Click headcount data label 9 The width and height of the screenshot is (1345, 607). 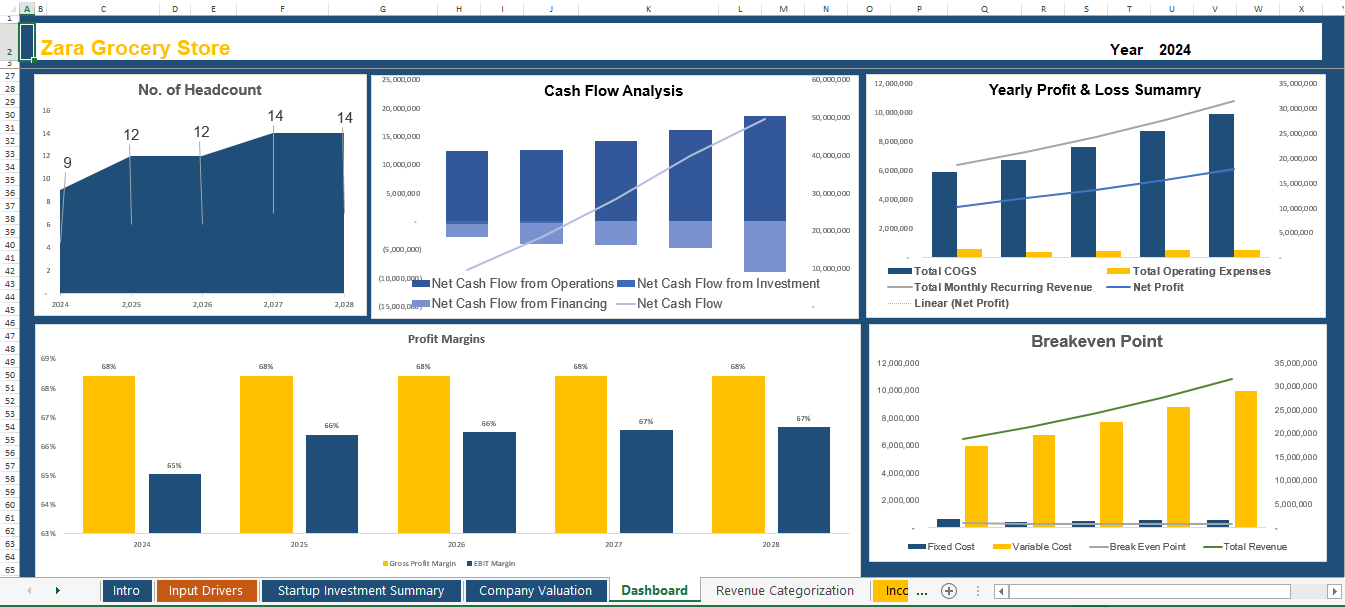point(67,163)
